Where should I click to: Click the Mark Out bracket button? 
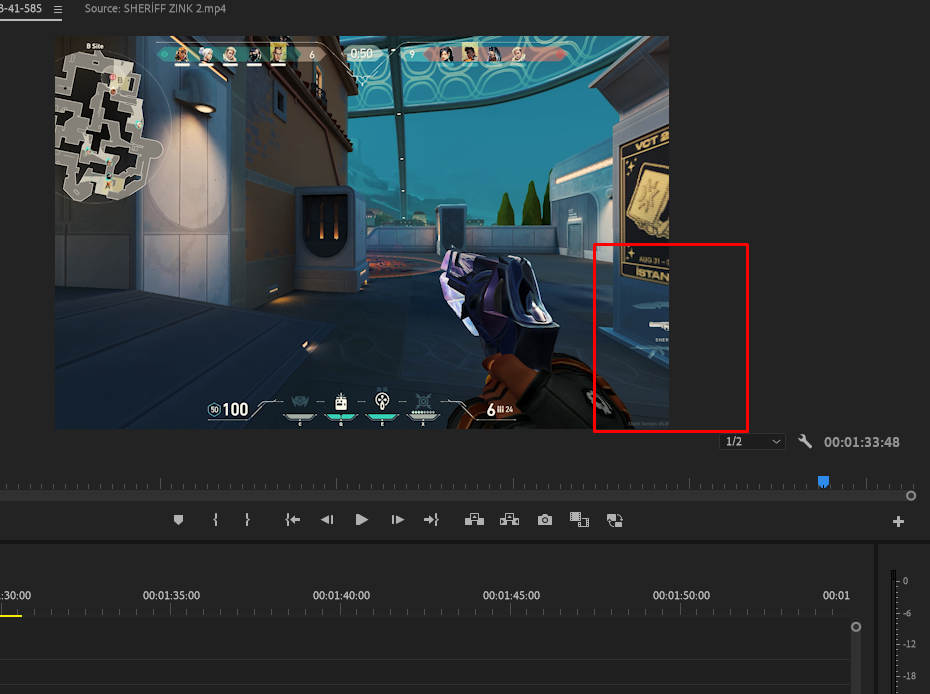tap(247, 520)
